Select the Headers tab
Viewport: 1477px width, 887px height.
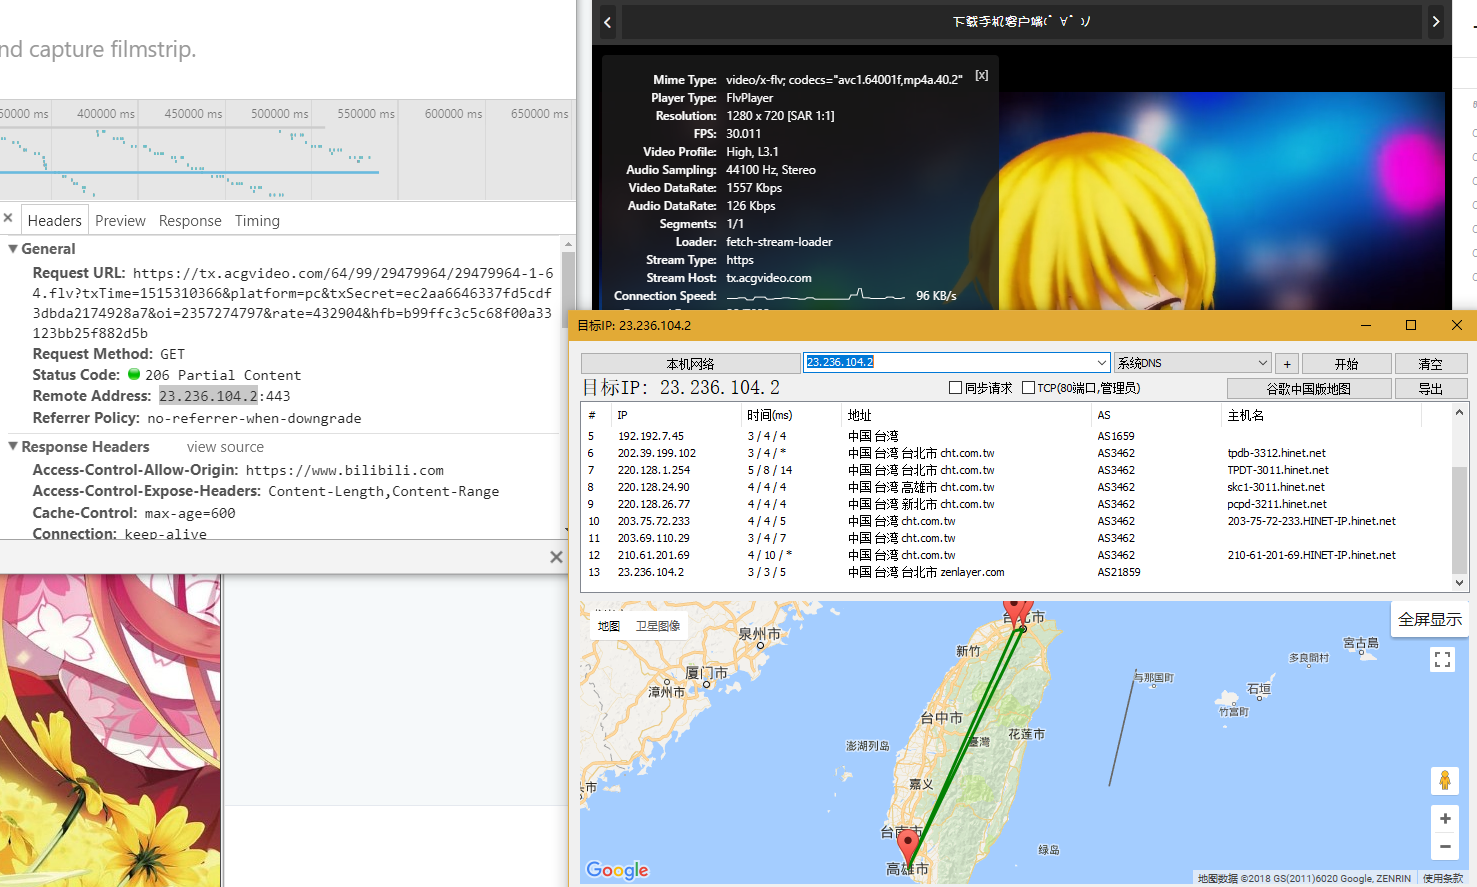54,221
